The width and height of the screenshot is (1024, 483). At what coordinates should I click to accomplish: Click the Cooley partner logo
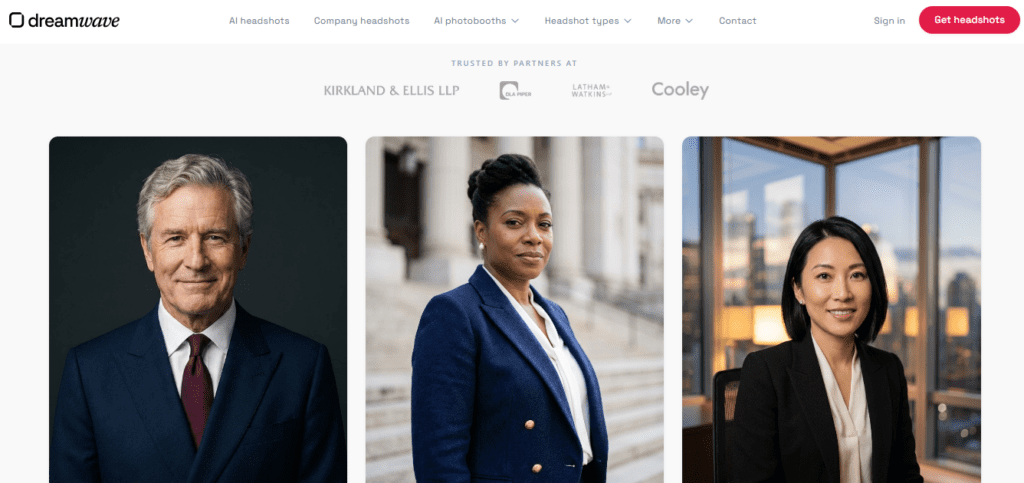tap(680, 90)
